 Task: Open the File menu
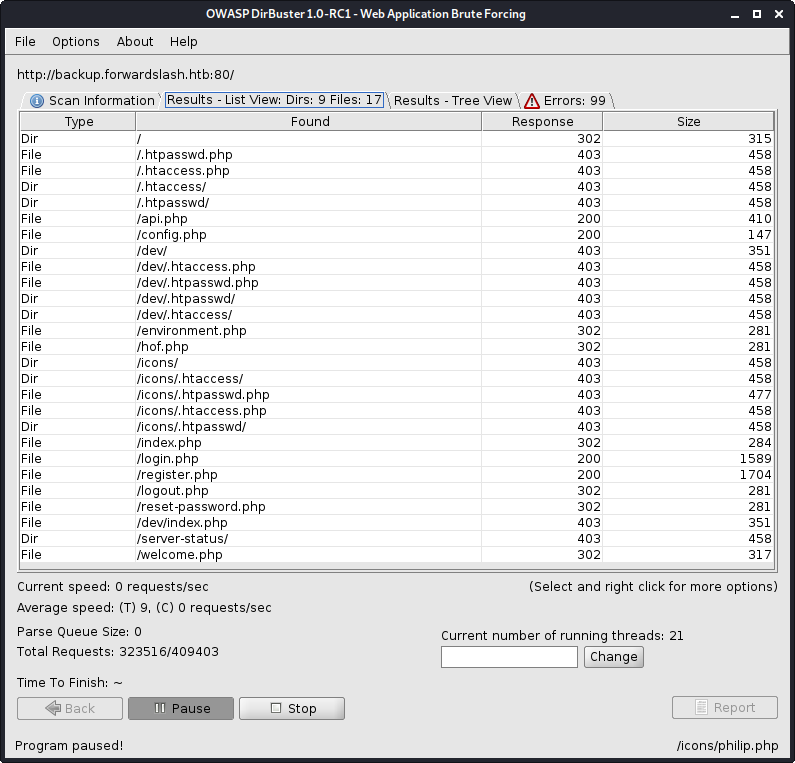(x=25, y=41)
